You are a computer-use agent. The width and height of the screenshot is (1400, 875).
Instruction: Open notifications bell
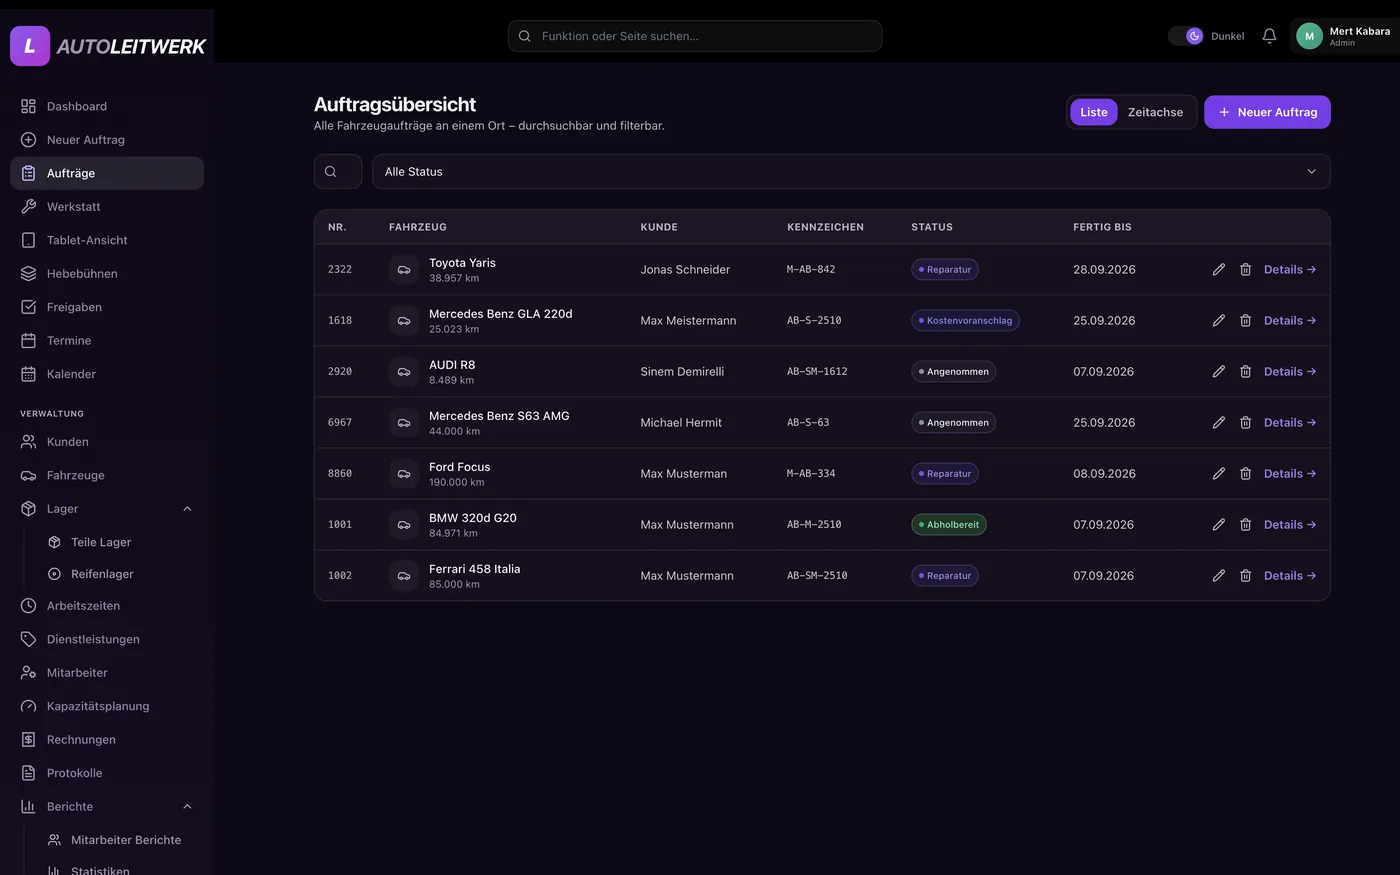tap(1269, 36)
